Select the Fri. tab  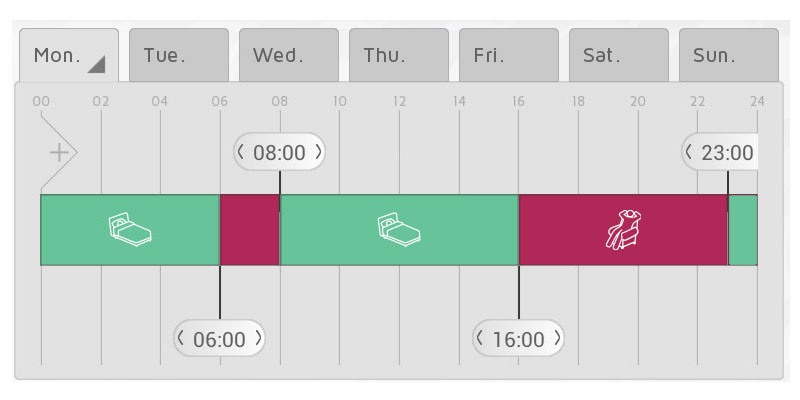(x=509, y=55)
